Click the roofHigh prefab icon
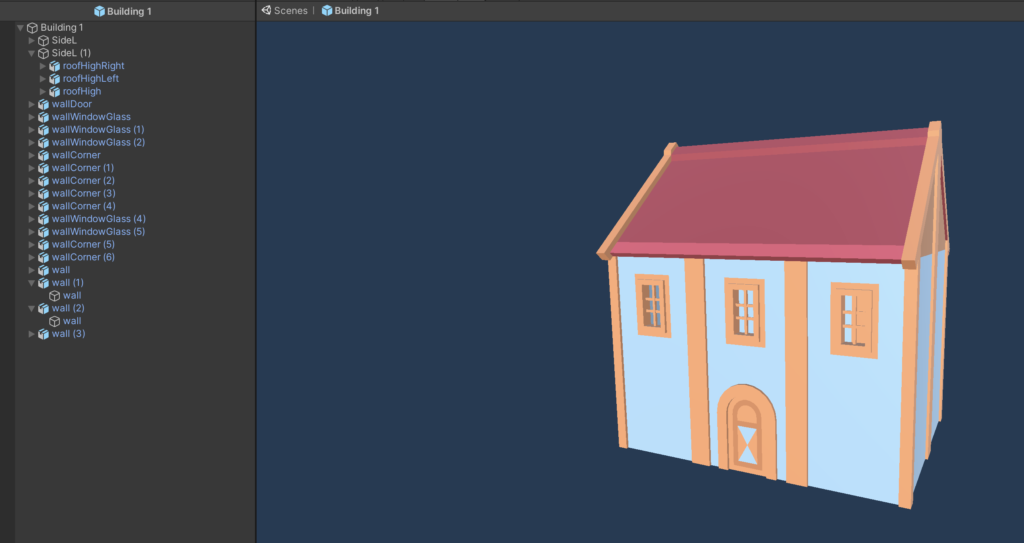The image size is (1024, 543). 55,91
